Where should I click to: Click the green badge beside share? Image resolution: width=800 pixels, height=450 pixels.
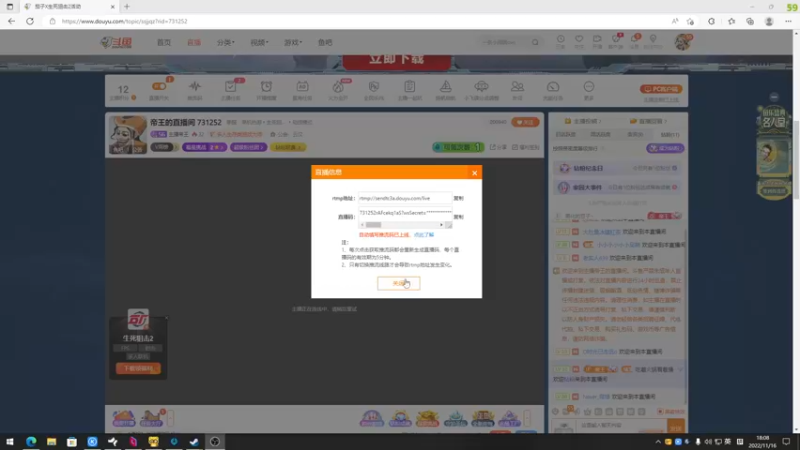(x=458, y=147)
